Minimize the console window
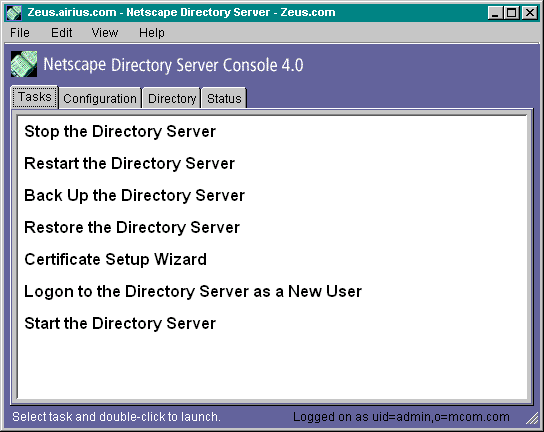The height and width of the screenshot is (432, 544). [x=495, y=13]
